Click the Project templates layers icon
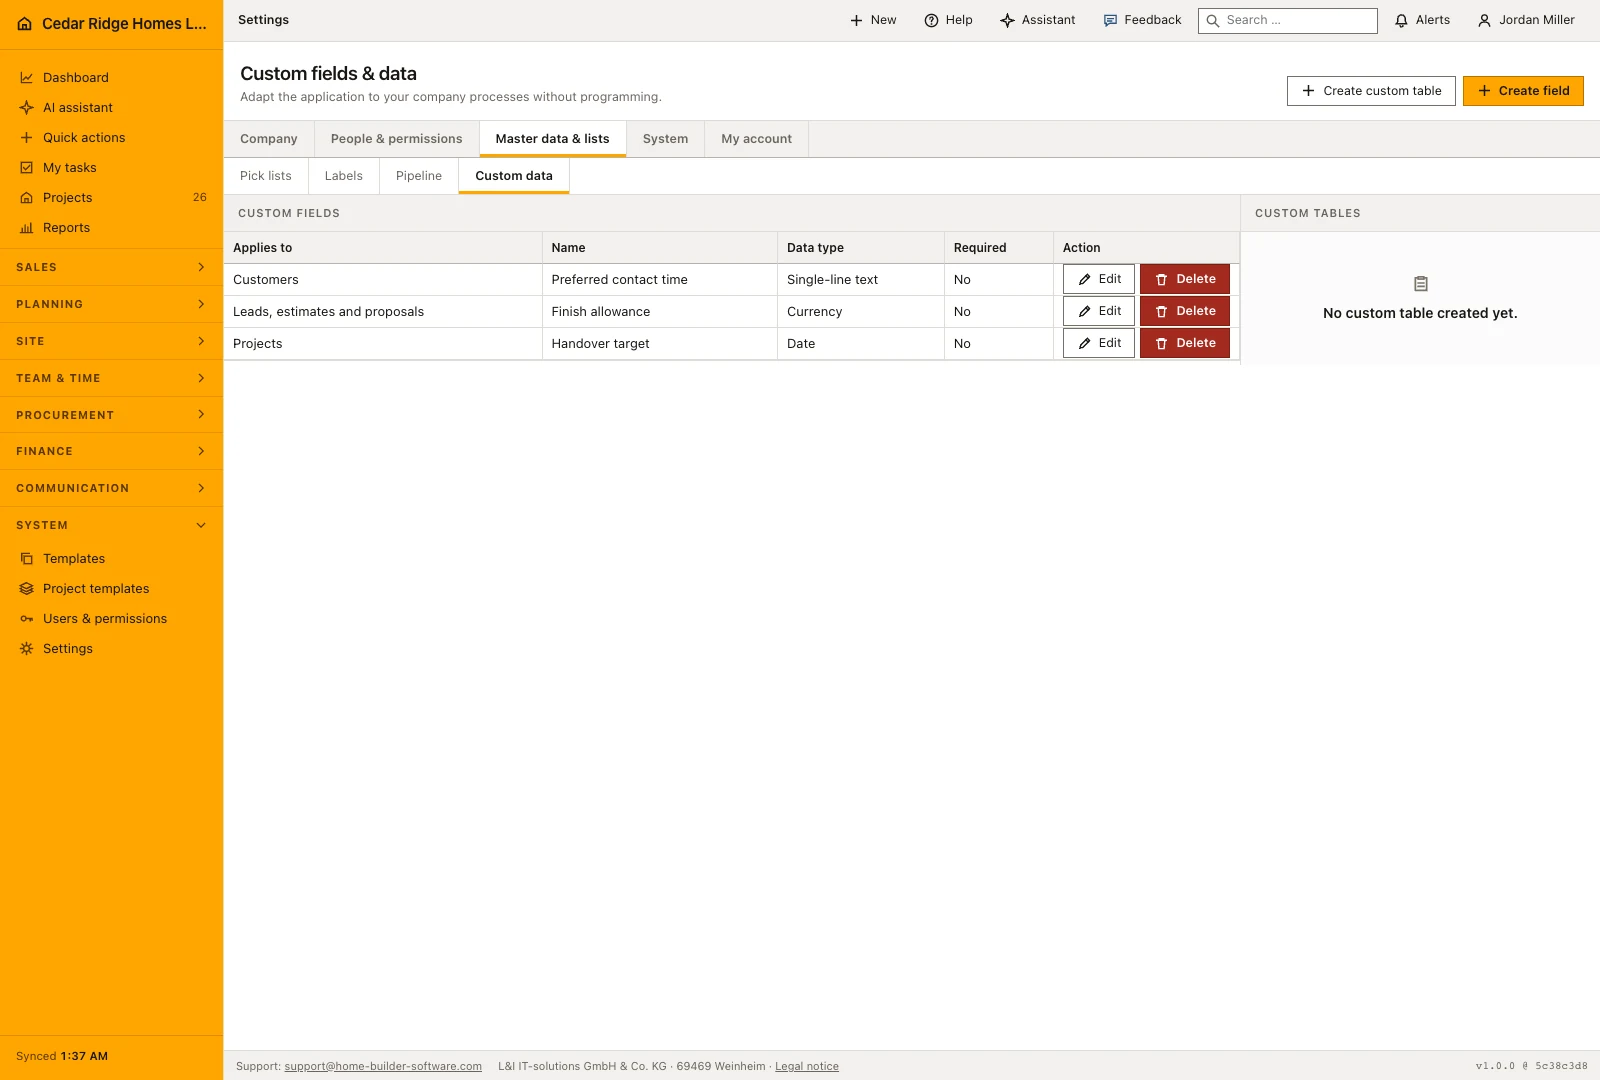 pyautogui.click(x=27, y=589)
